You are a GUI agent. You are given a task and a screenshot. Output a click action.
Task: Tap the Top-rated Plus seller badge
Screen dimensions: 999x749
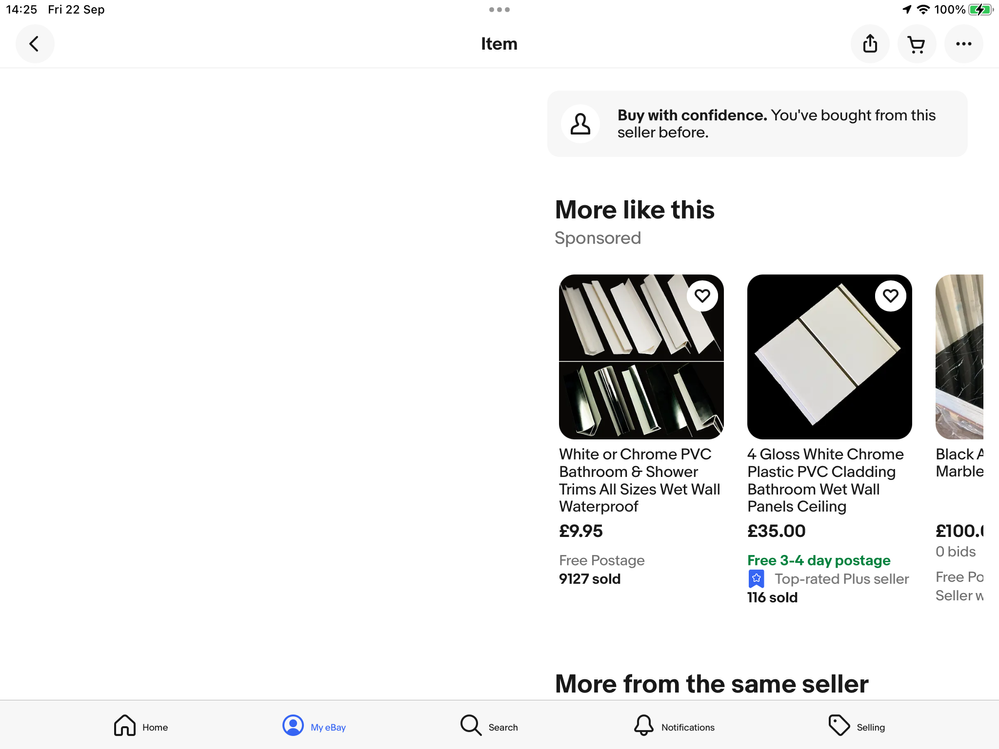tap(757, 579)
